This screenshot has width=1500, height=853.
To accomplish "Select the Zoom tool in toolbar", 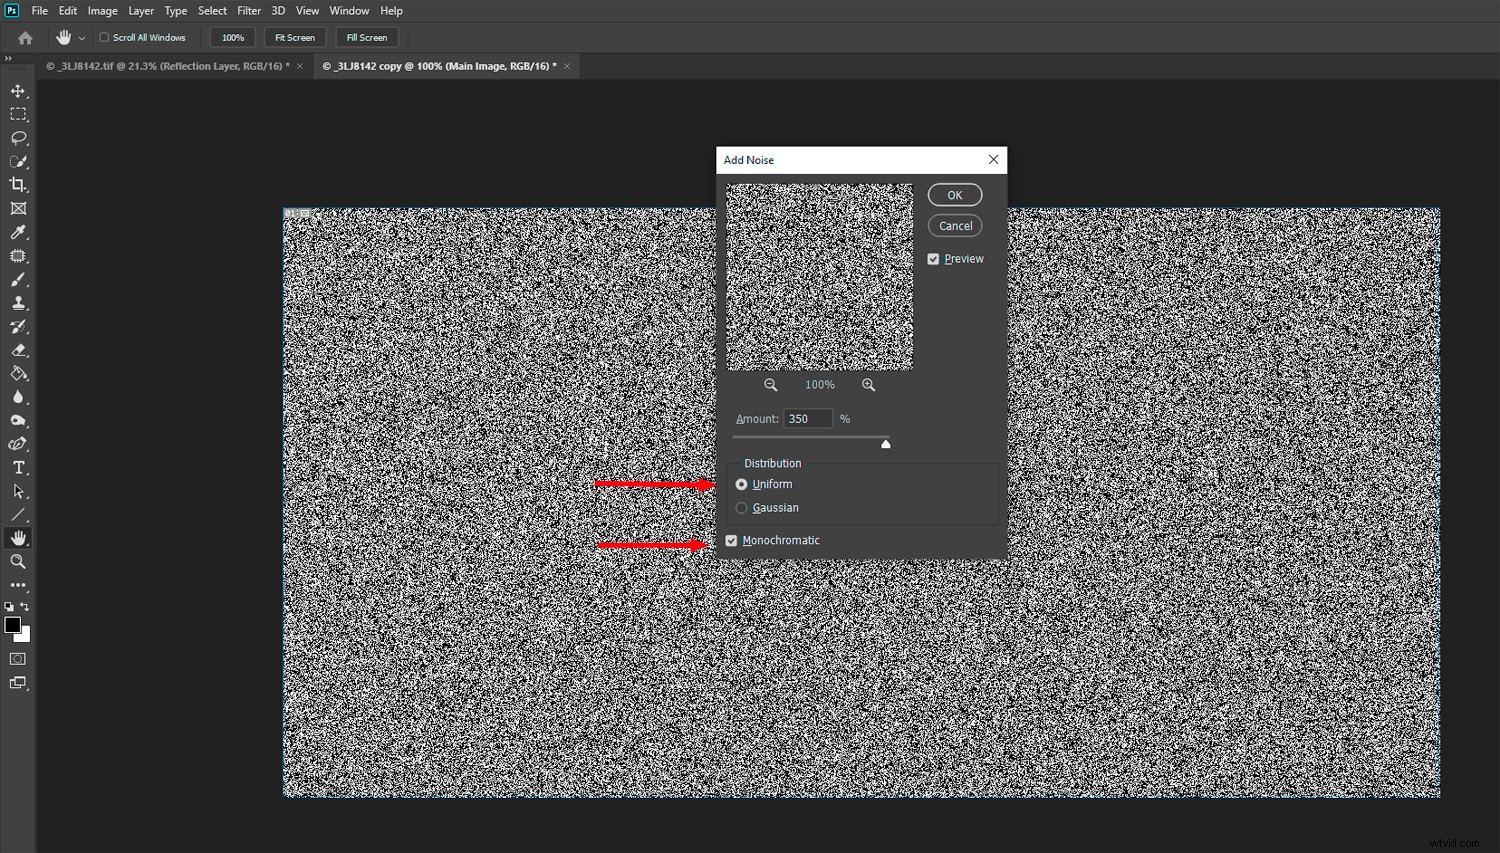I will [x=18, y=562].
